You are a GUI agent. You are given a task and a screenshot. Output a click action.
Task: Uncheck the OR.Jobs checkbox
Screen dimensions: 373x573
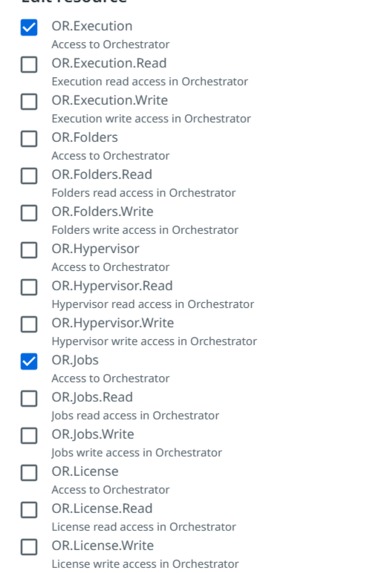click(29, 361)
